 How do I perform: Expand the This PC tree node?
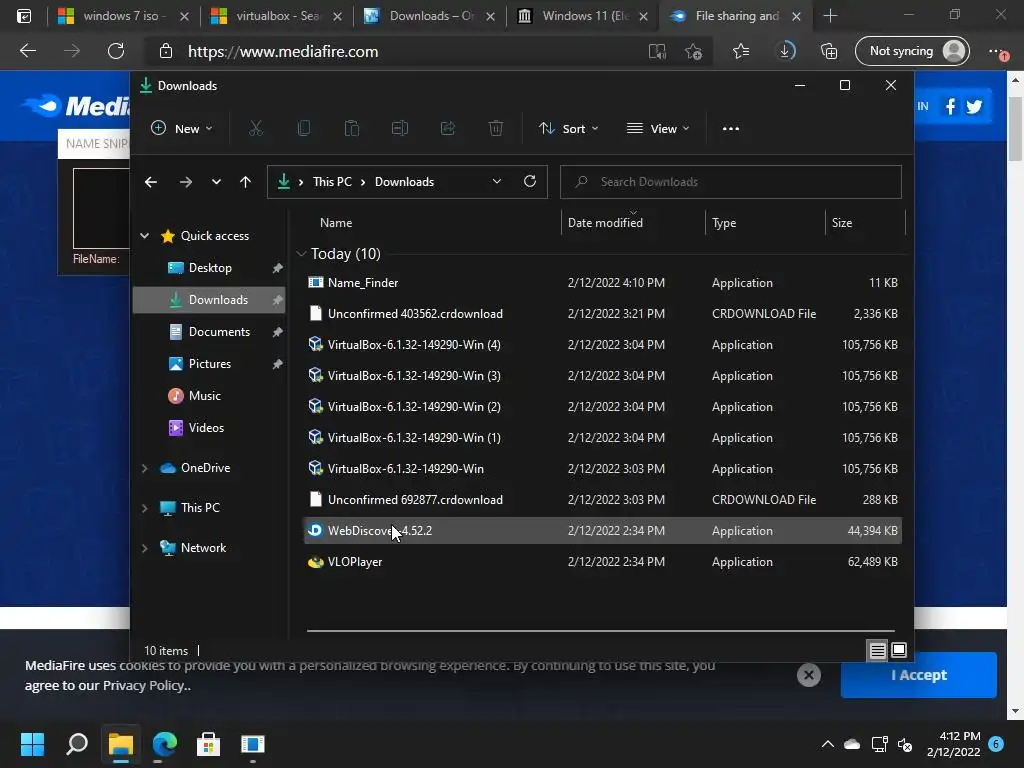pyautogui.click(x=144, y=507)
